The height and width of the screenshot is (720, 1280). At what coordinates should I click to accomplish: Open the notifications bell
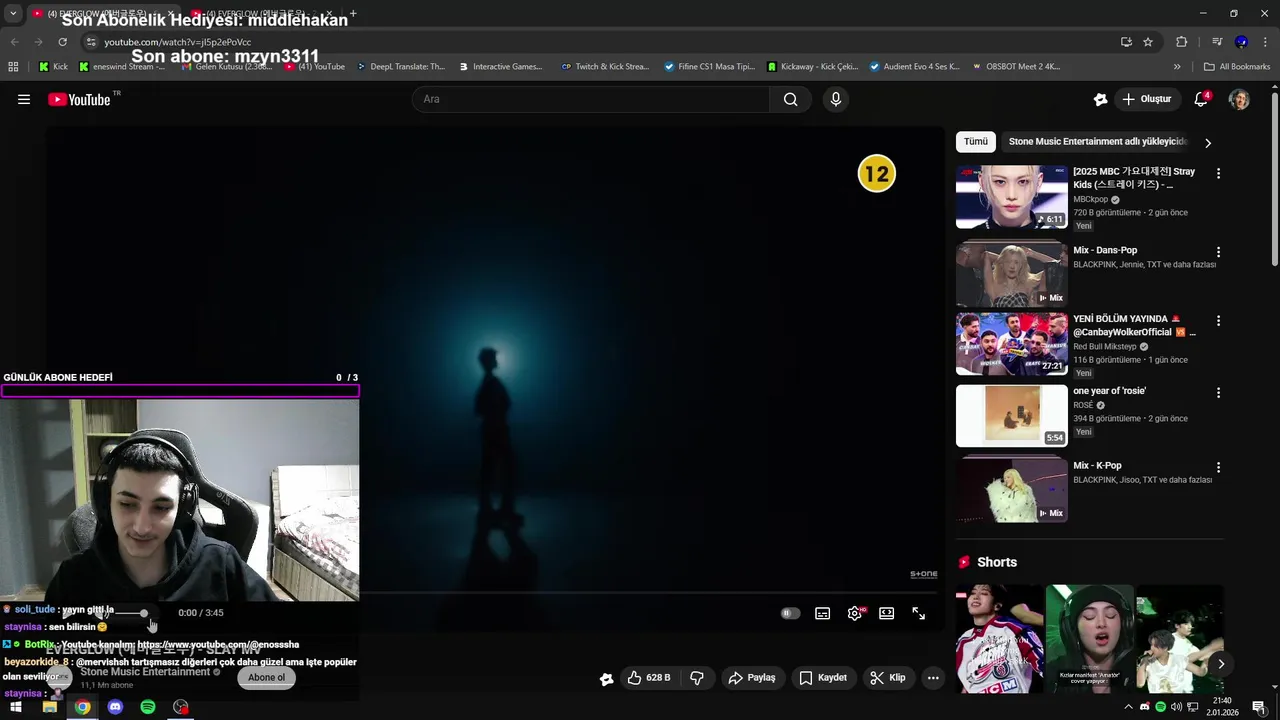pos(1202,99)
